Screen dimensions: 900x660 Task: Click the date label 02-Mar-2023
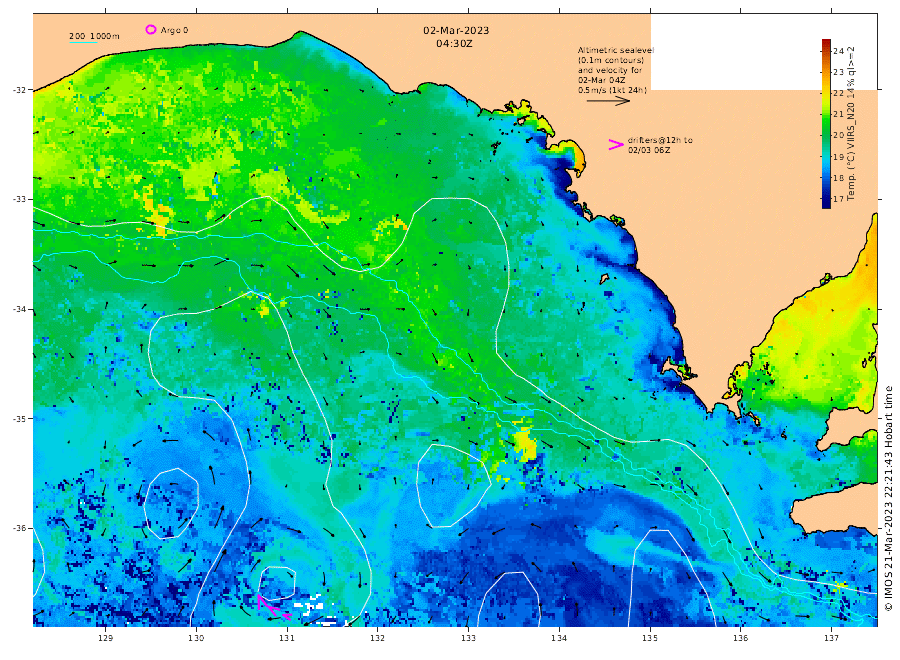[456, 30]
